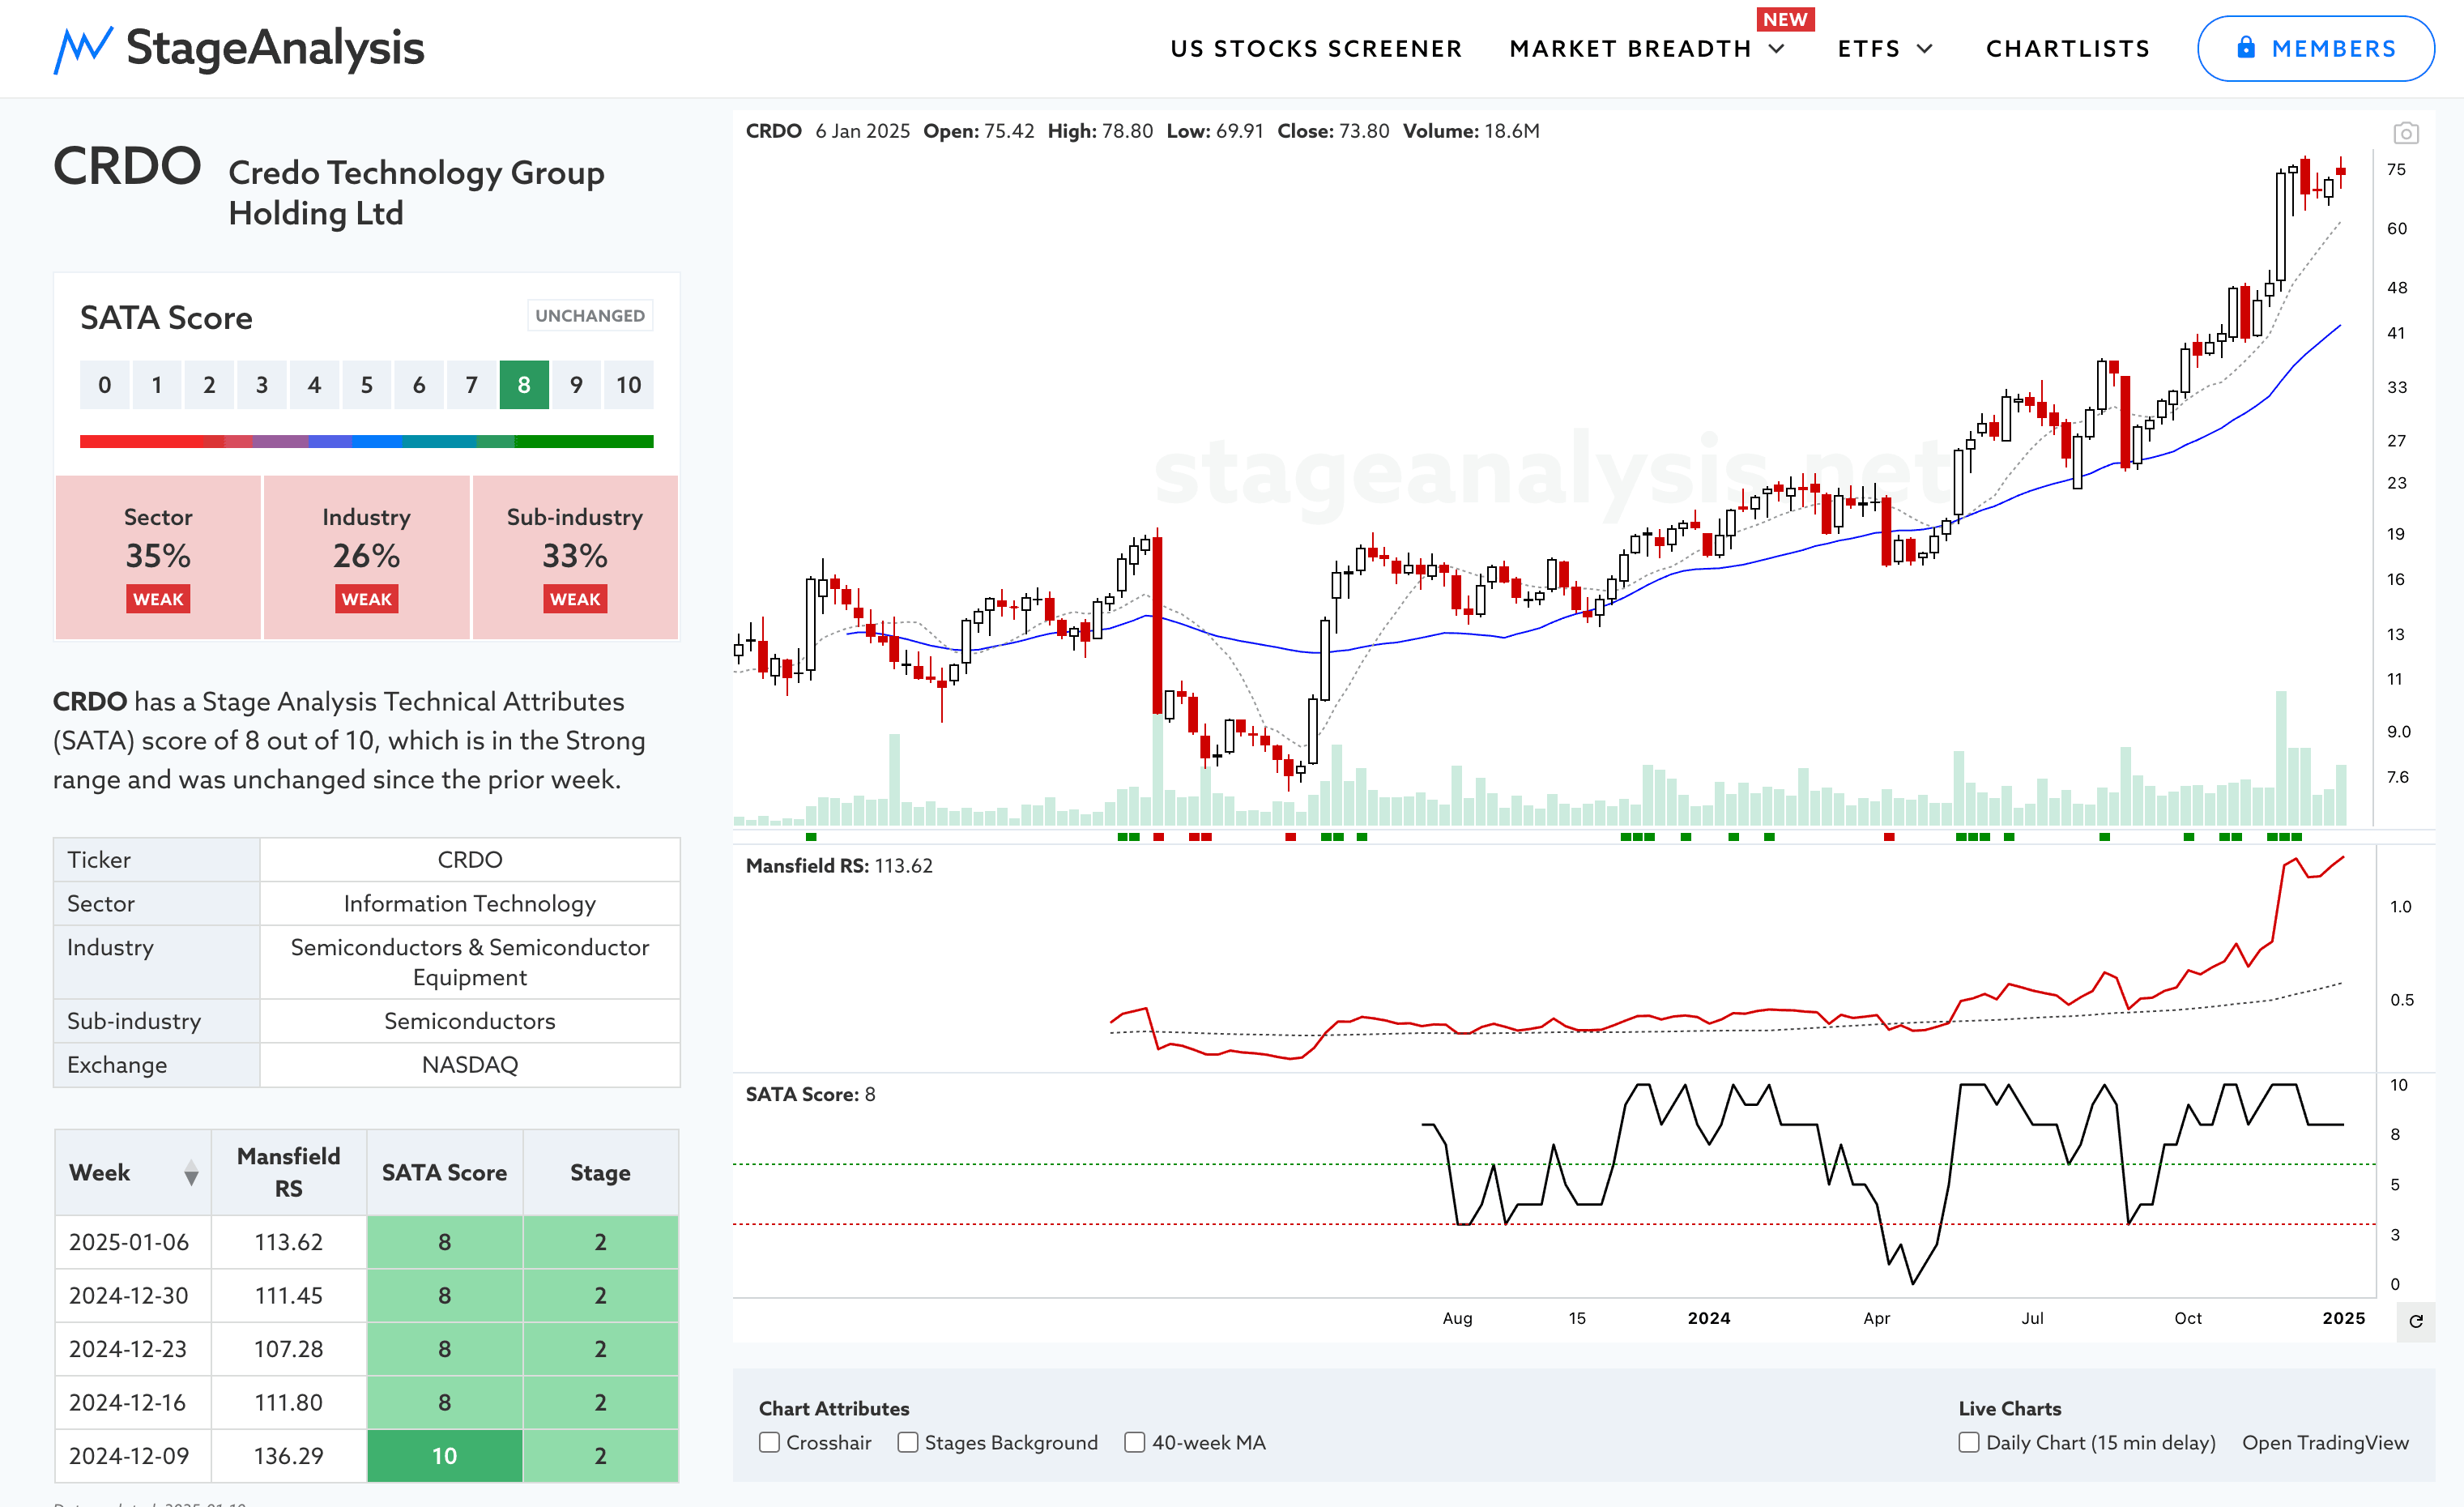Select SATA score box 10
The width and height of the screenshot is (2464, 1507).
628,385
